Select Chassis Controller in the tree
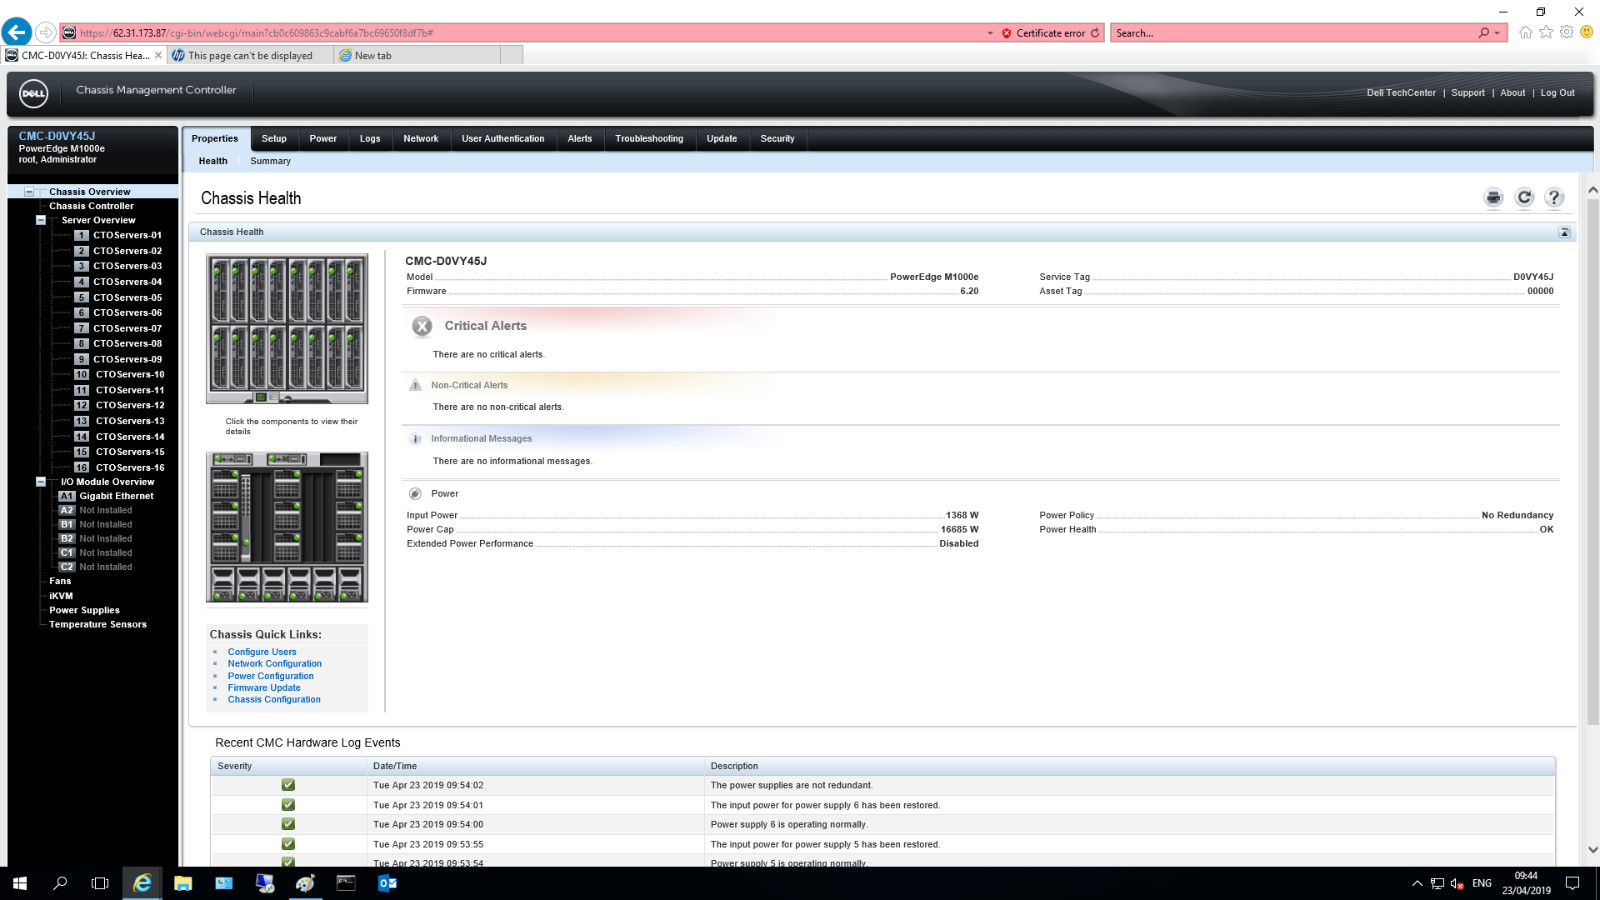Screen dimensions: 1600x900 point(91,206)
